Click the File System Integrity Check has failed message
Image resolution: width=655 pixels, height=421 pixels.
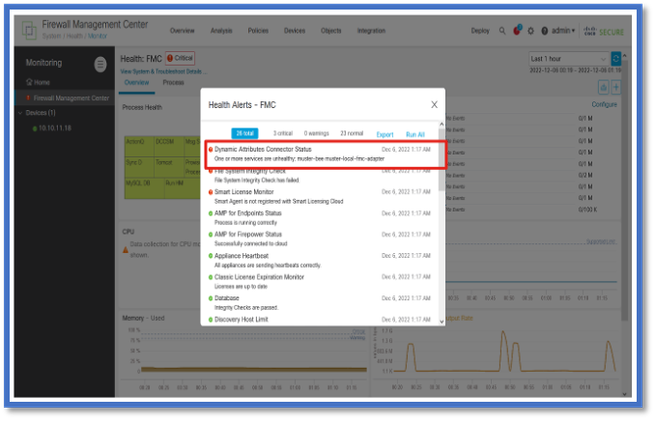(257, 180)
